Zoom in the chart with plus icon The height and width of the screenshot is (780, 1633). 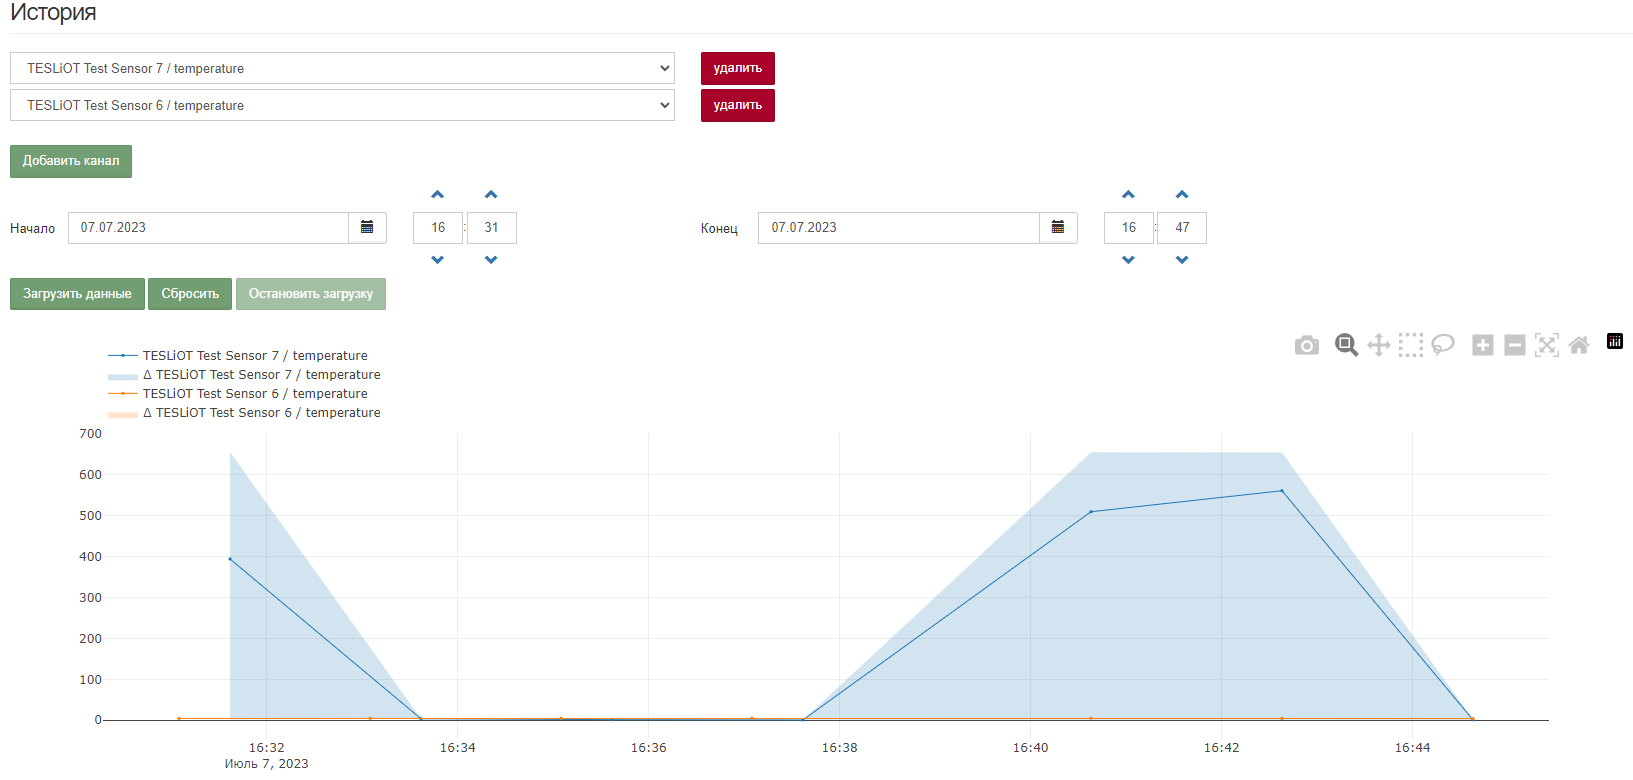point(1483,345)
